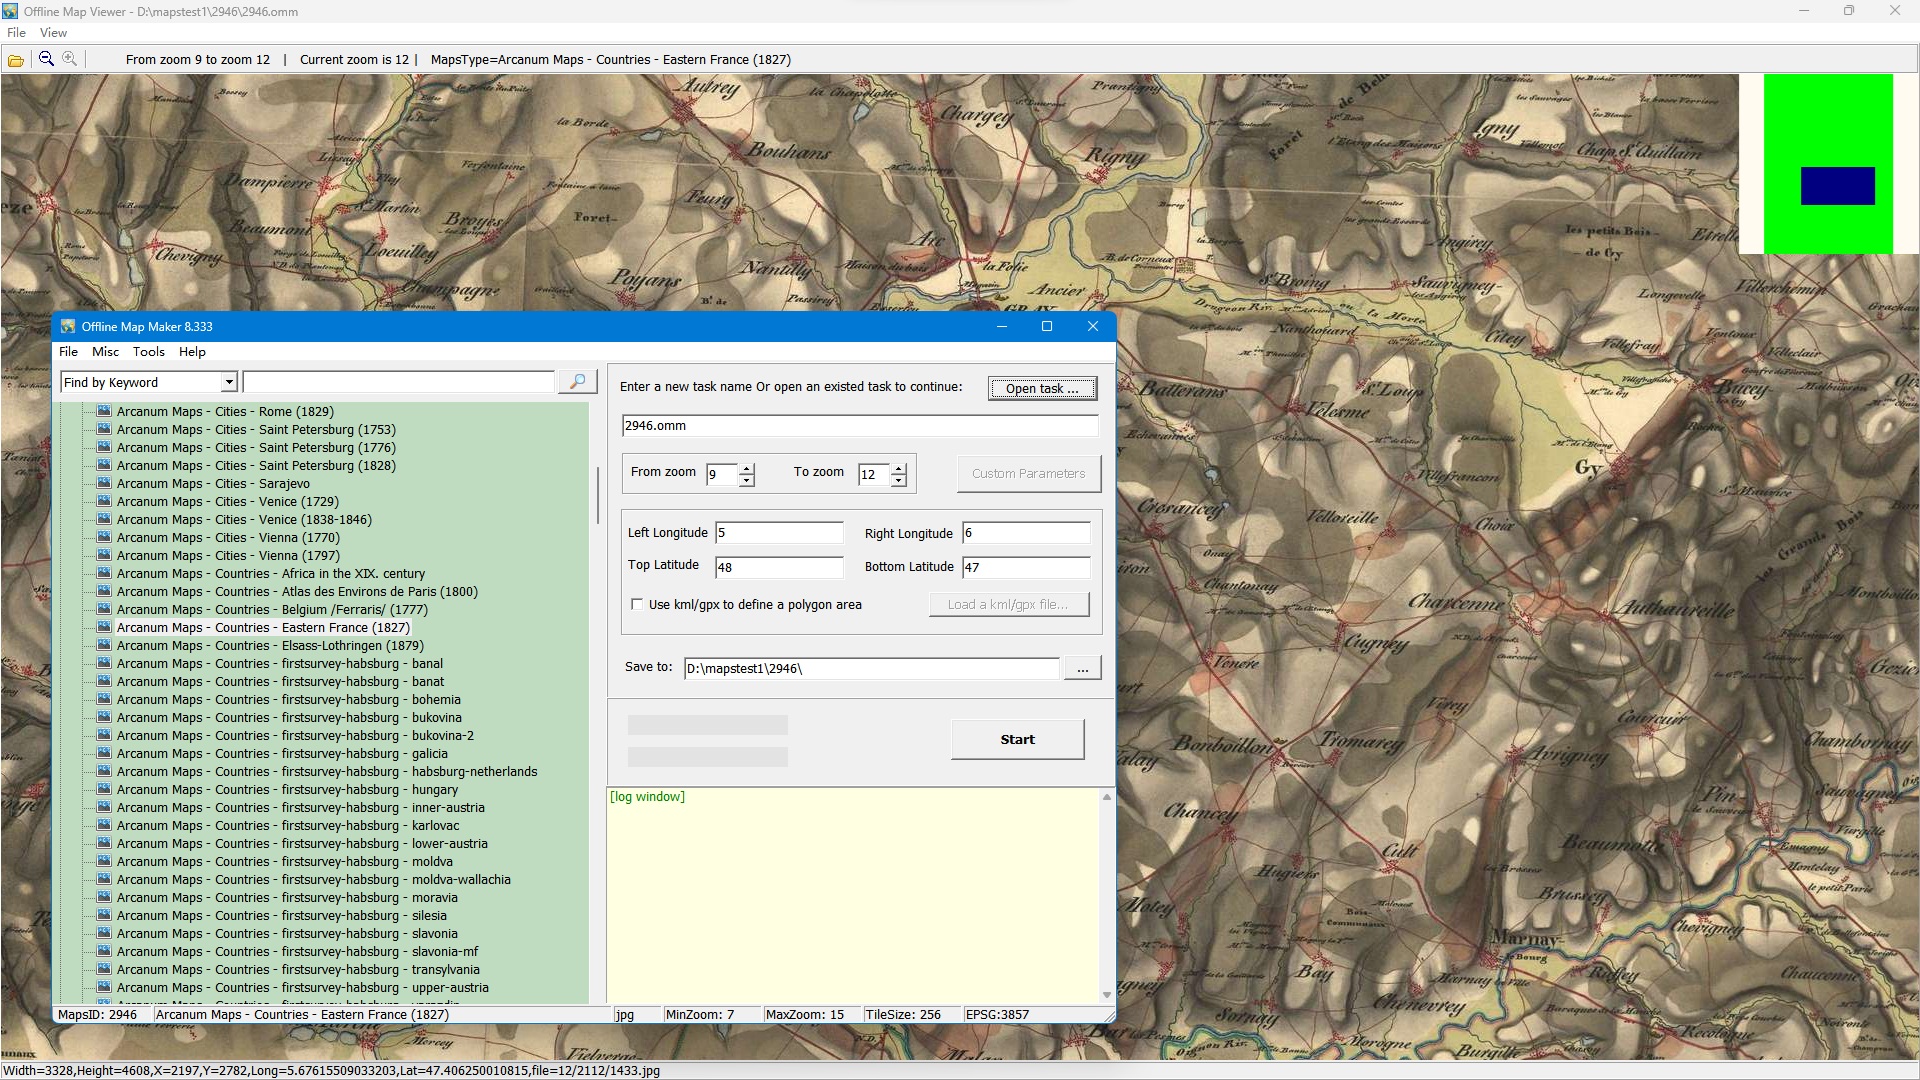Click icon beside Elsass-Lothringen (1879)
The height and width of the screenshot is (1080, 1920).
[x=103, y=645]
